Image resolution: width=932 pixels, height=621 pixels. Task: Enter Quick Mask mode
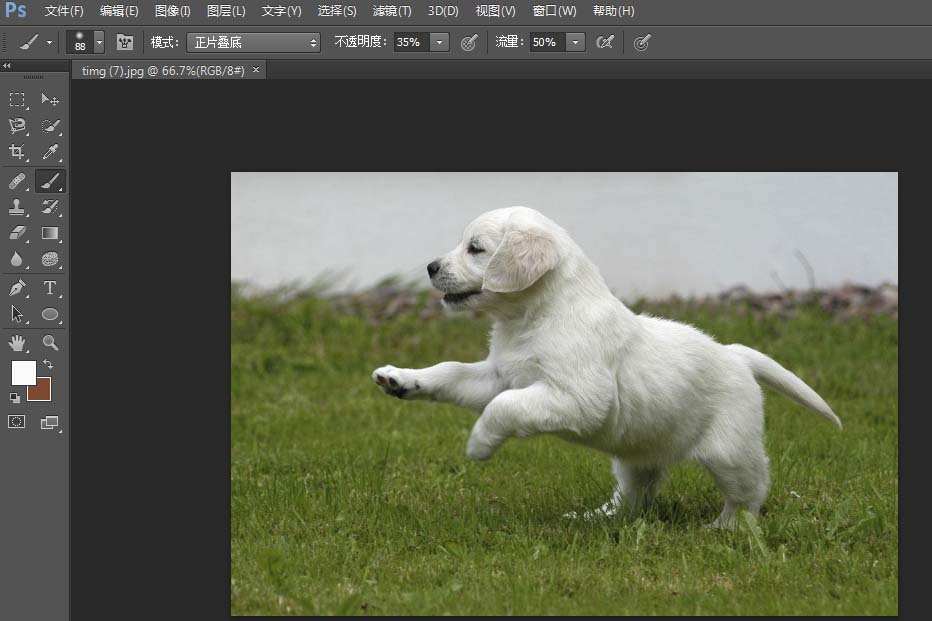coord(16,421)
